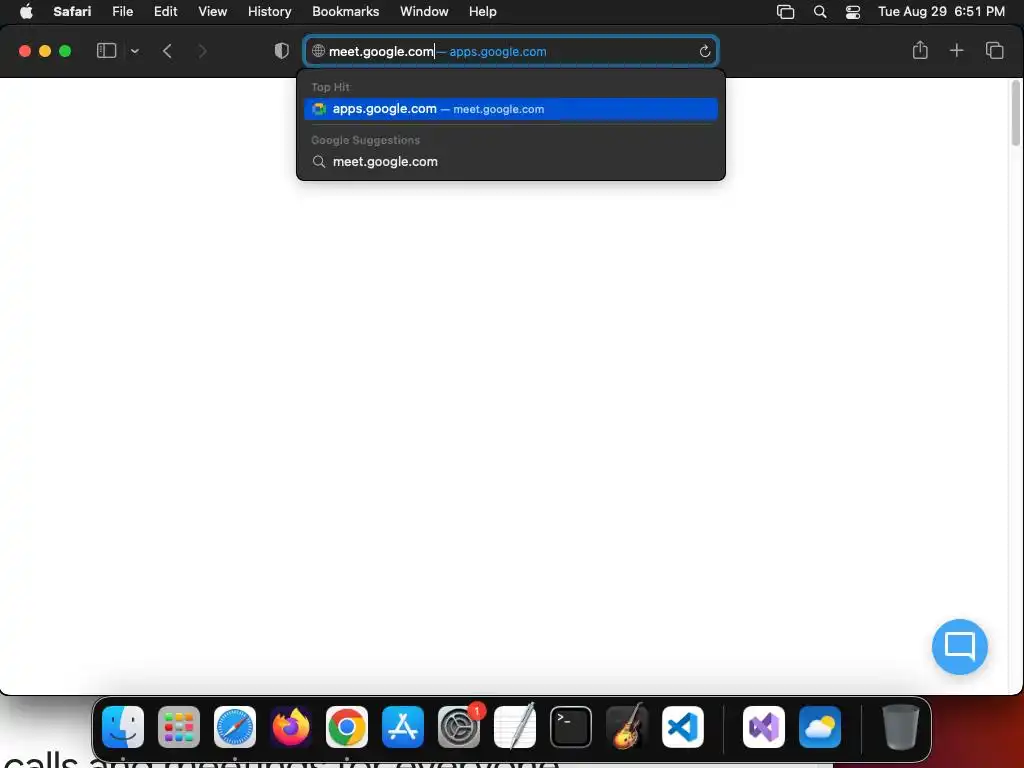Open Launchpad from the Dock
Screen dimensions: 1024x768
click(x=179, y=727)
